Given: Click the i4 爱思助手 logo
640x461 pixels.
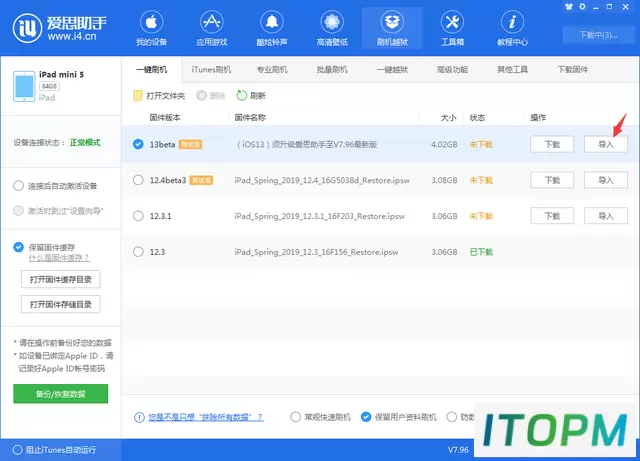Looking at the screenshot, I should [60, 28].
